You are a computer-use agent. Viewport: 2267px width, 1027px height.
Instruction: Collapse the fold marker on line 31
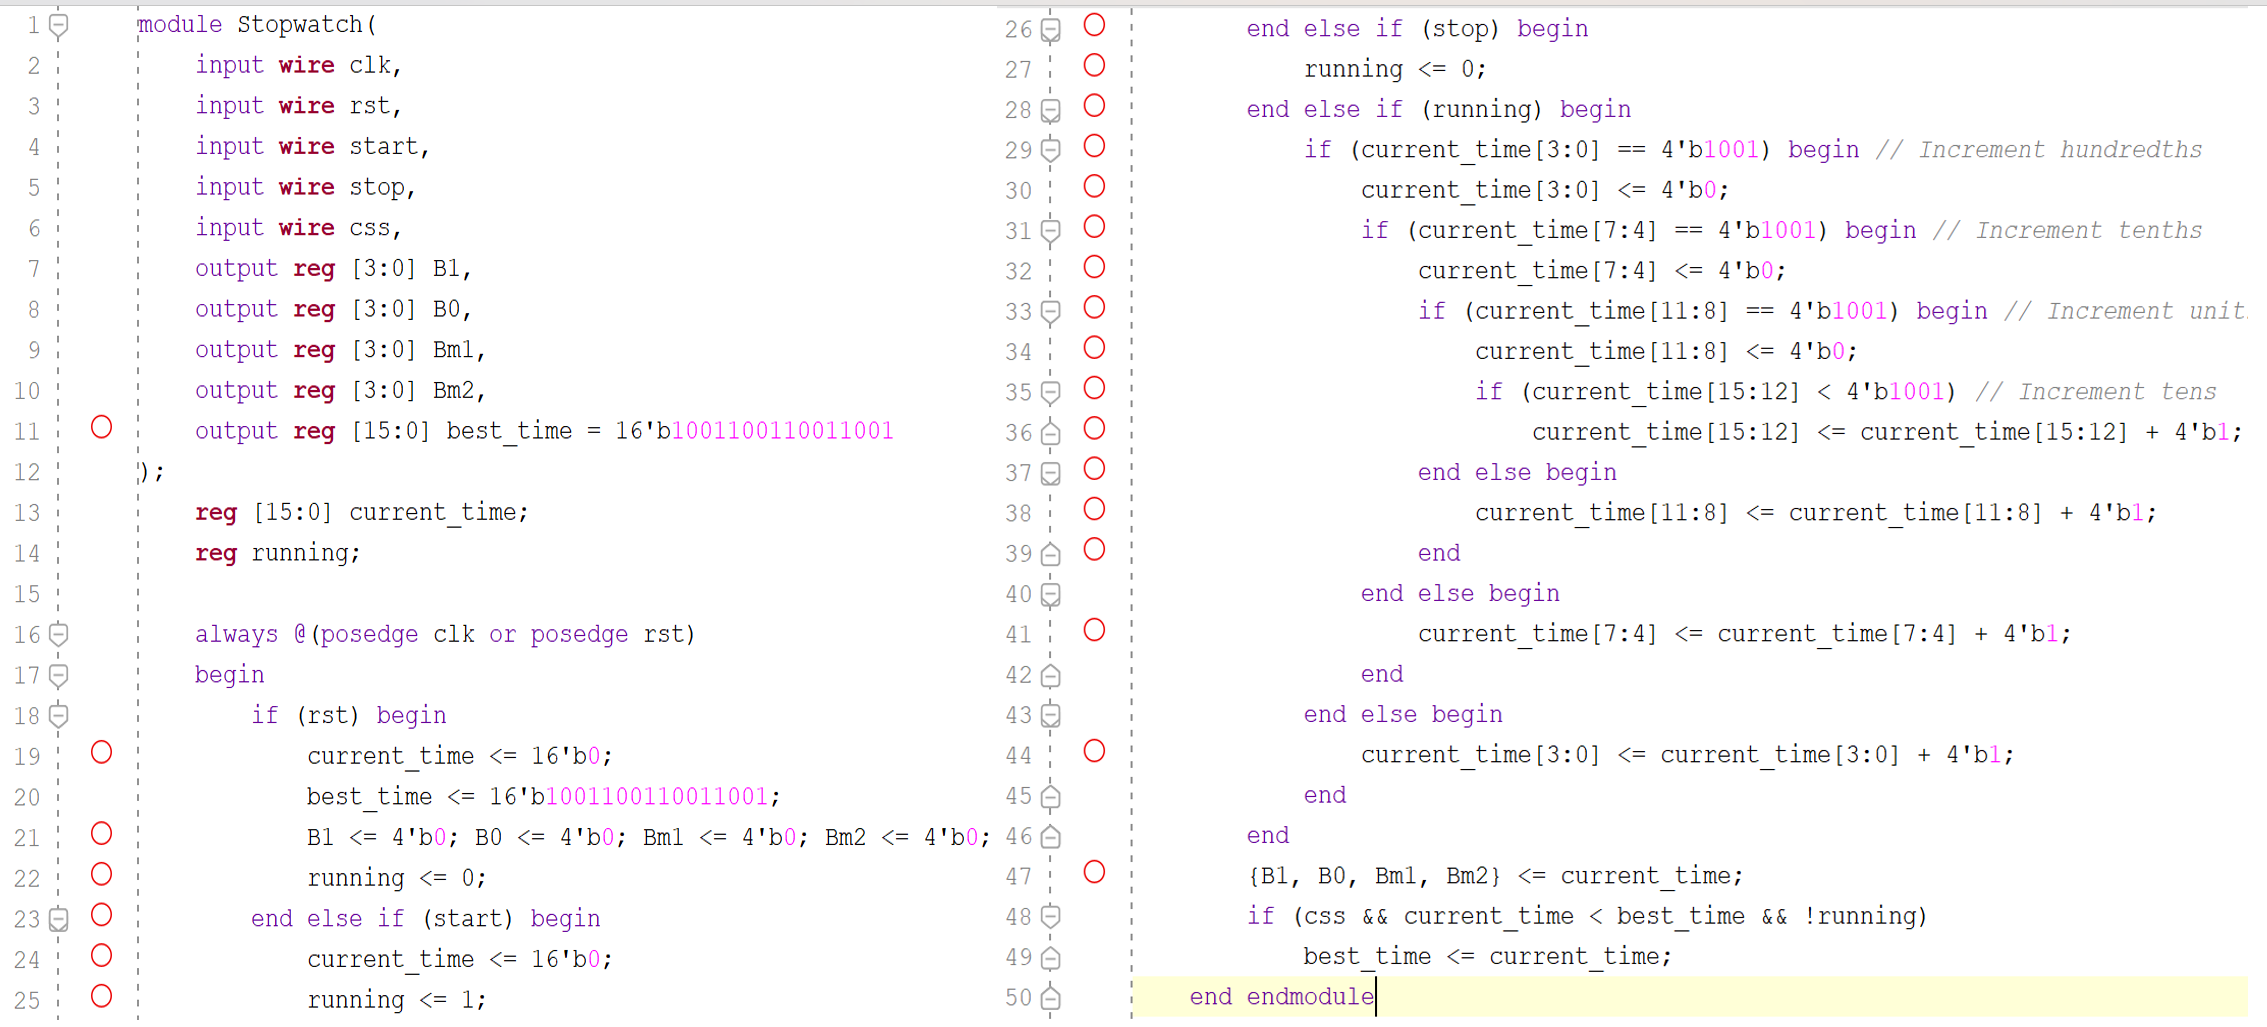[1050, 230]
